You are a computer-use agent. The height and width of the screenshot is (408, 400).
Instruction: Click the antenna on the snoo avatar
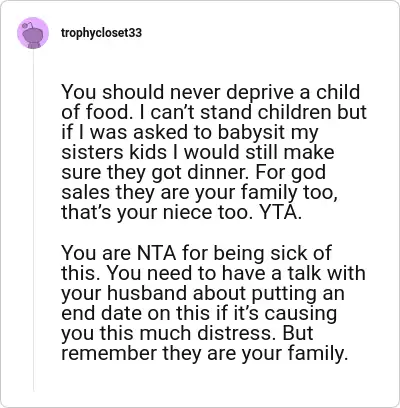[x=29, y=25]
